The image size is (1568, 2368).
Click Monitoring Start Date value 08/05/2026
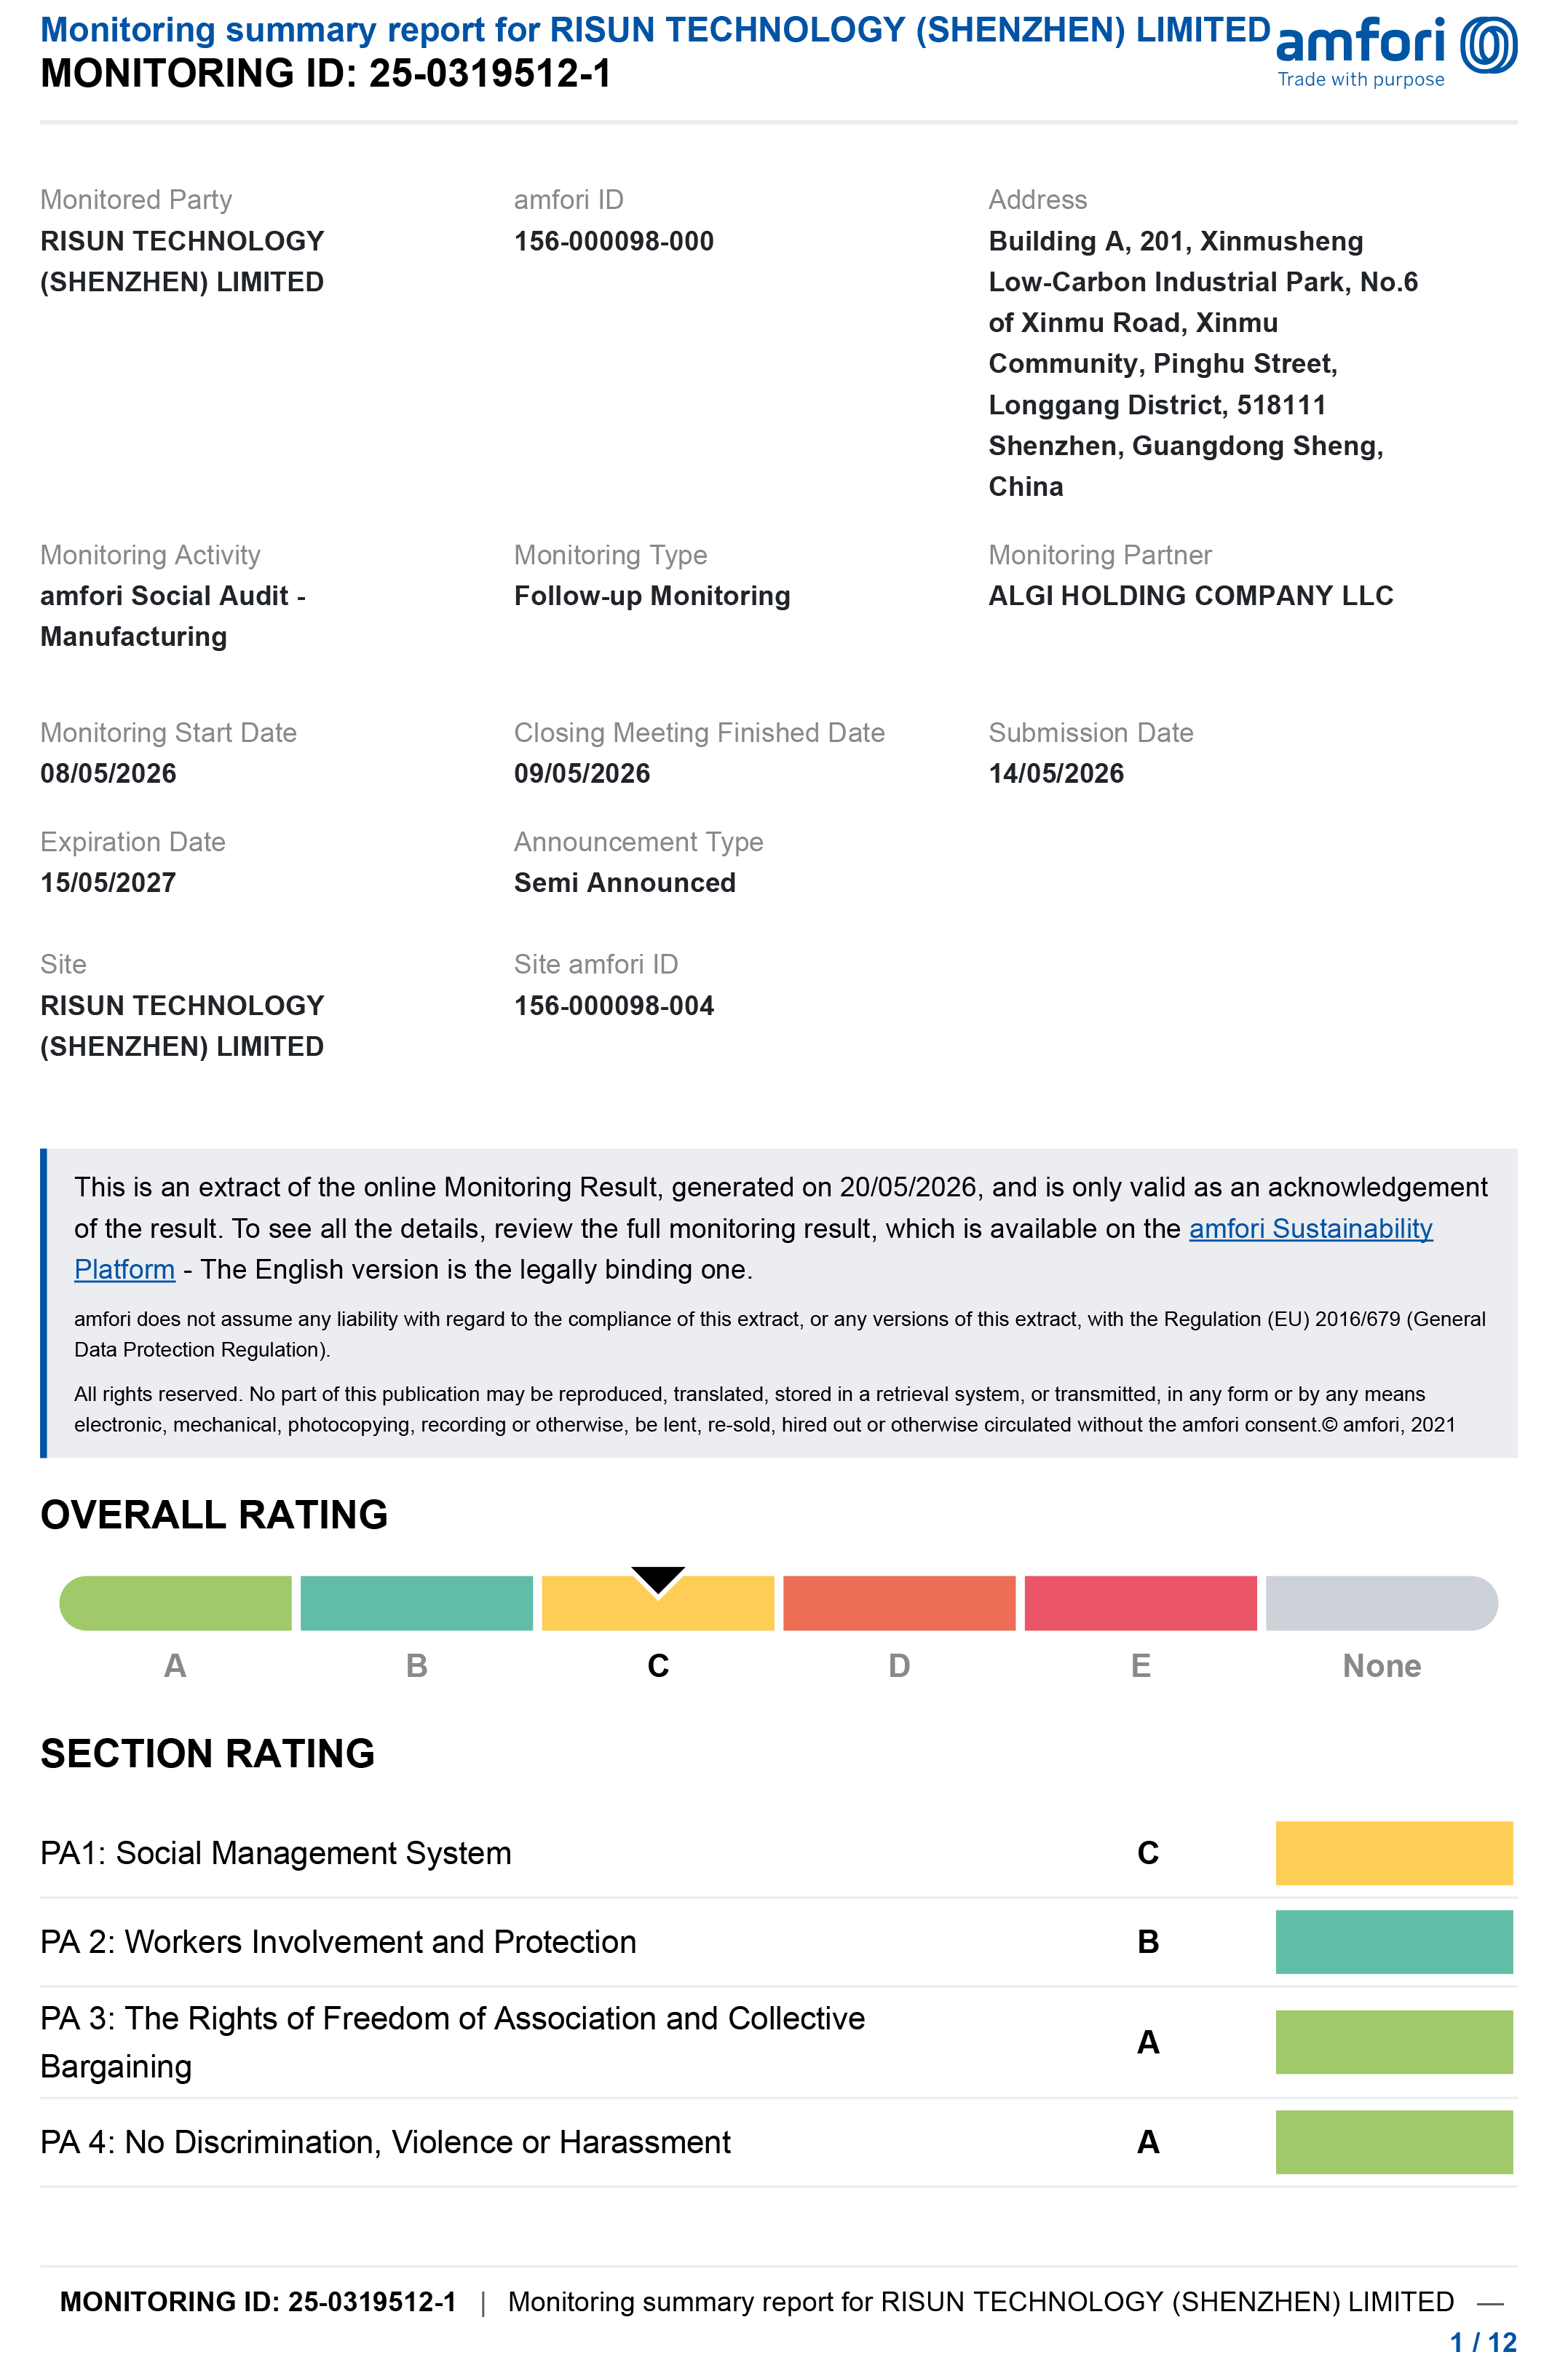click(108, 773)
